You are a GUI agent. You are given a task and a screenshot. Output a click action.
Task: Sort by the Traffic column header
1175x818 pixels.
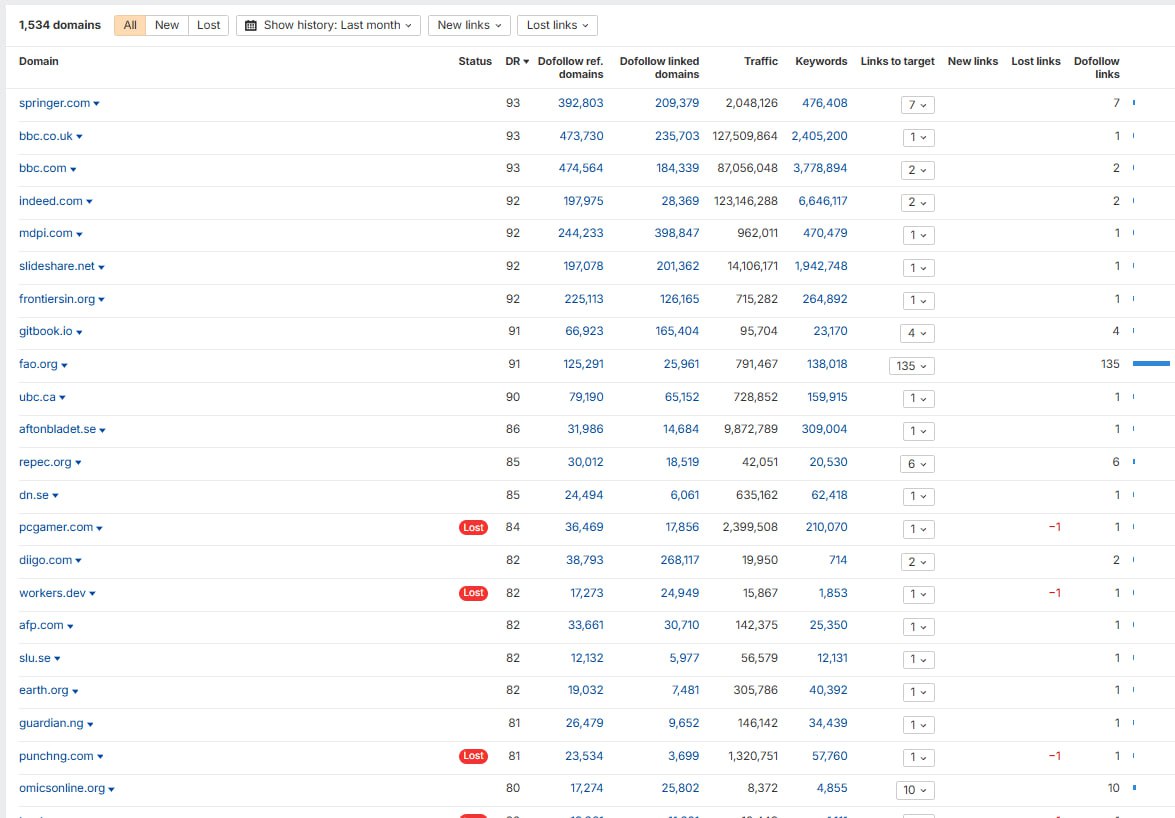(x=760, y=61)
